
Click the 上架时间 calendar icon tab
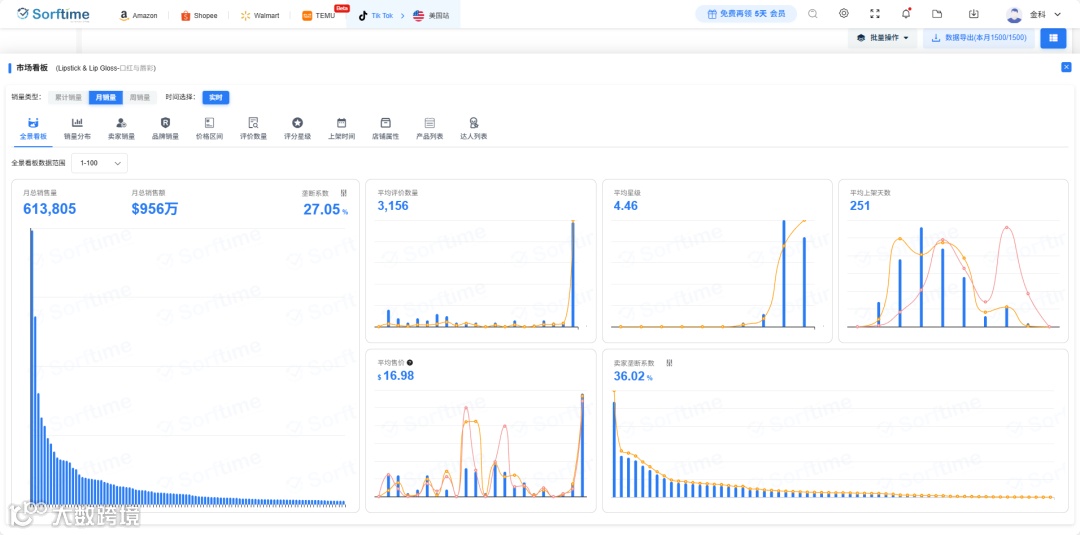tap(342, 123)
